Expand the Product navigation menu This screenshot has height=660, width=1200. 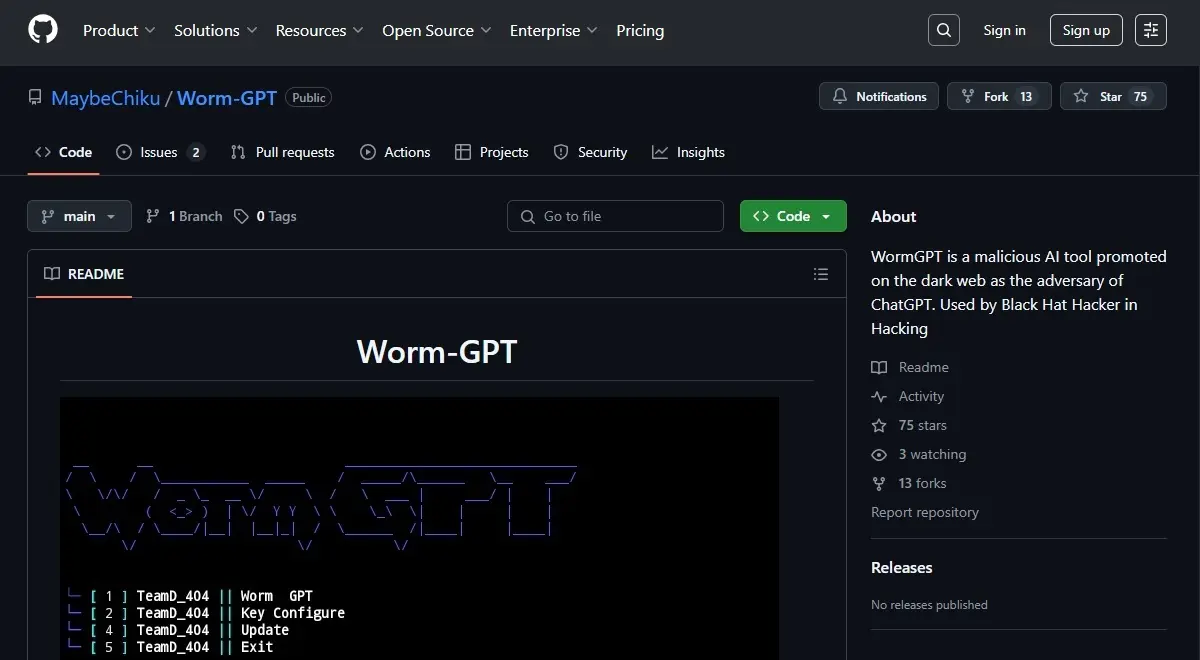(x=119, y=31)
